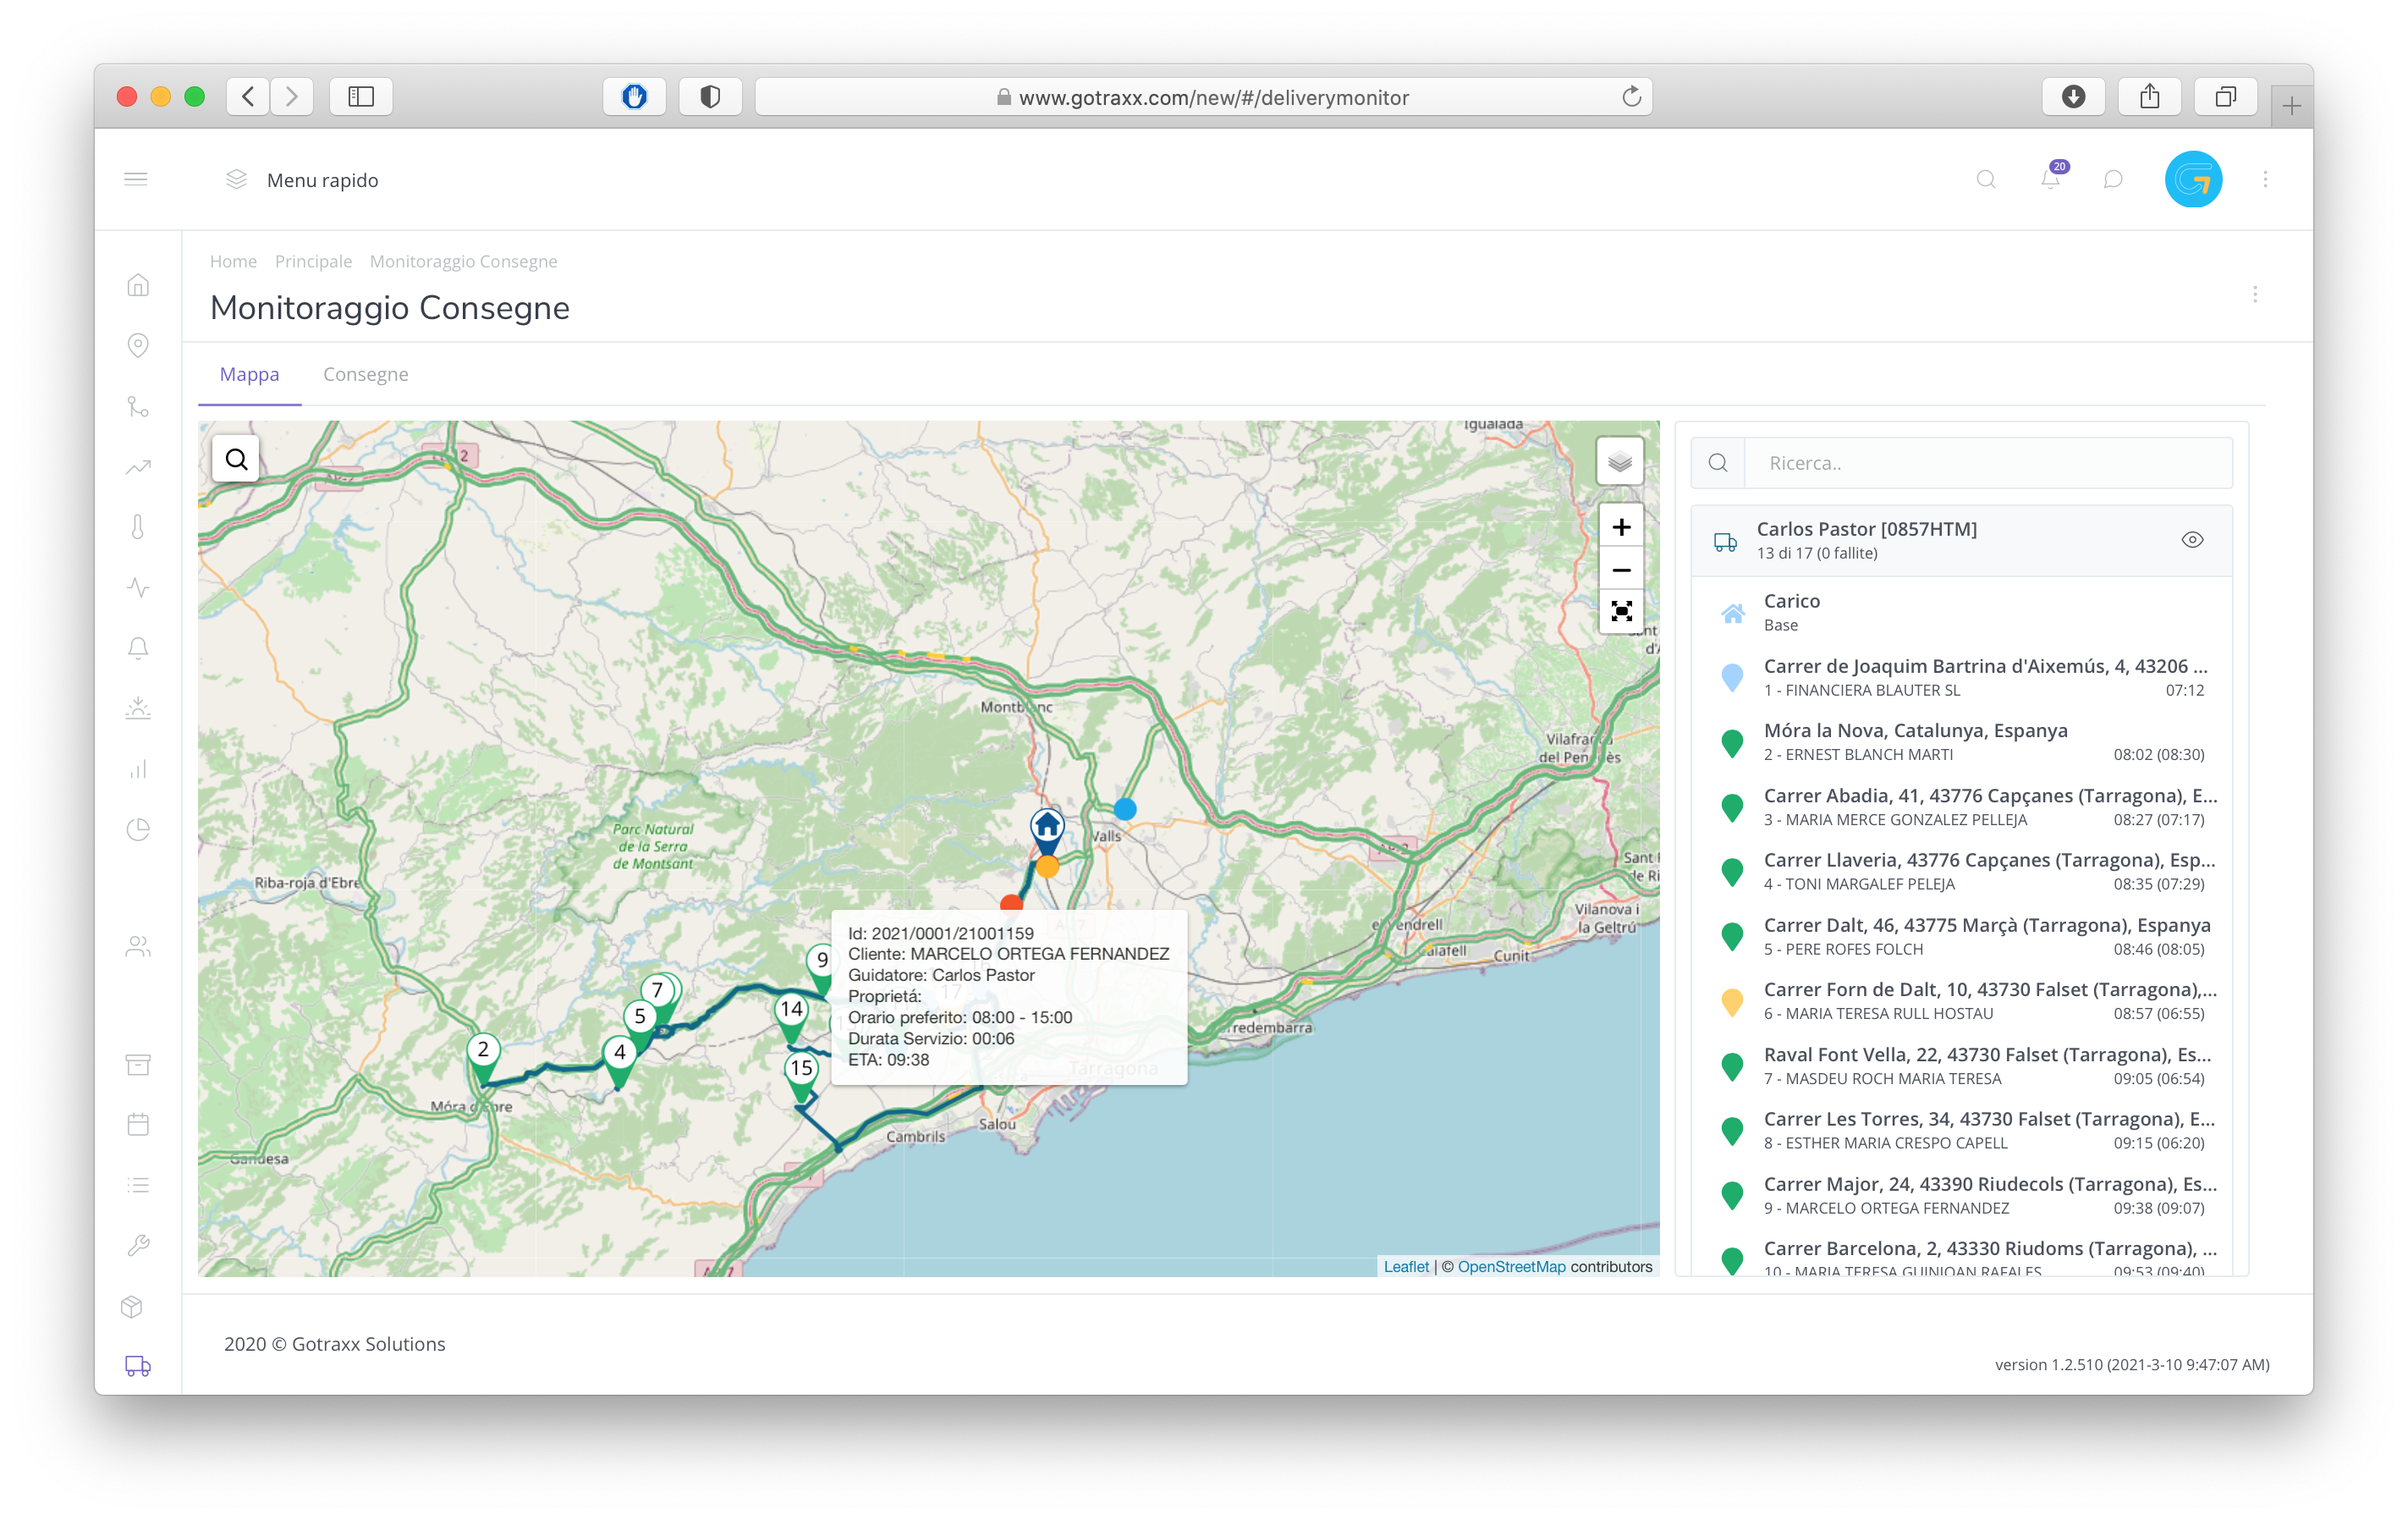Open the Leaflet attribution link
Image resolution: width=2408 pixels, height=1520 pixels.
[x=1405, y=1266]
